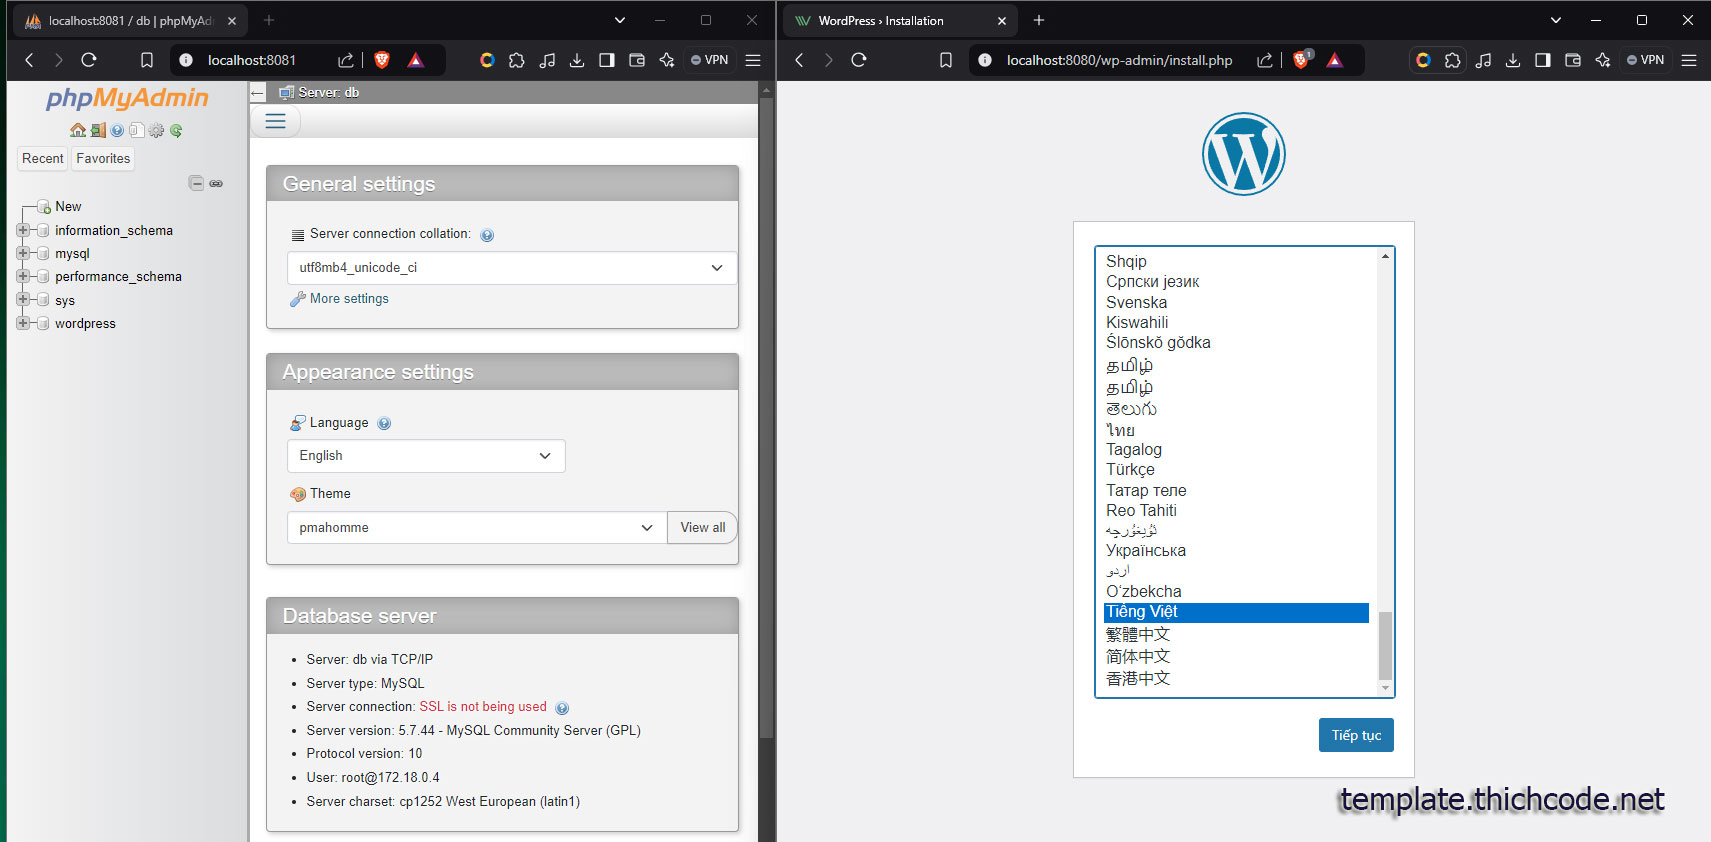Open MySQL documentation page icon in sidebar
The width and height of the screenshot is (1711, 842).
(136, 130)
